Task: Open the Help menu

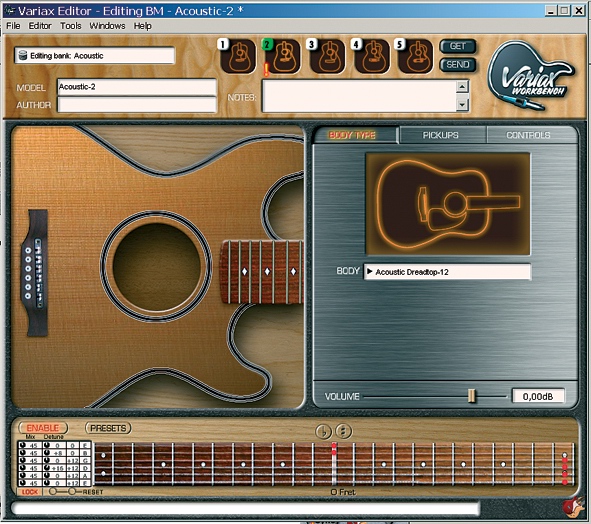Action: point(142,26)
